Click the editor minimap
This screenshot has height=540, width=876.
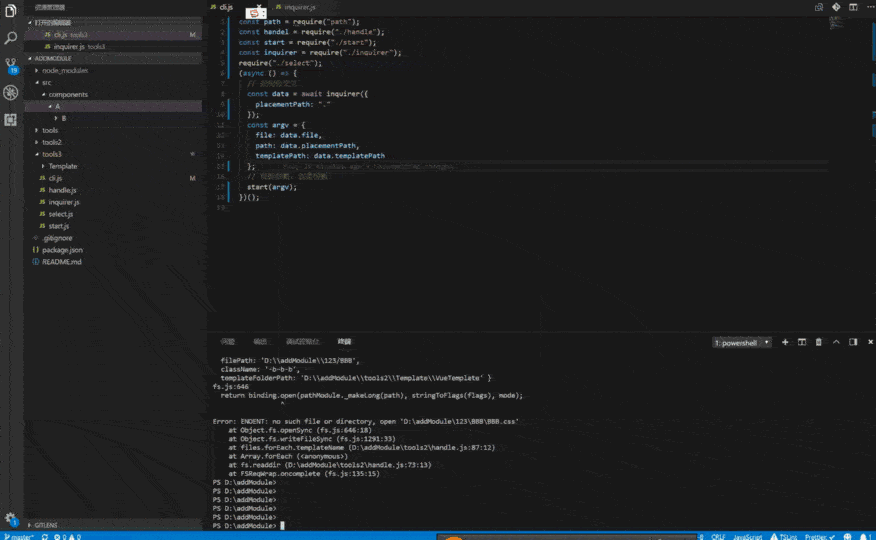836,23
